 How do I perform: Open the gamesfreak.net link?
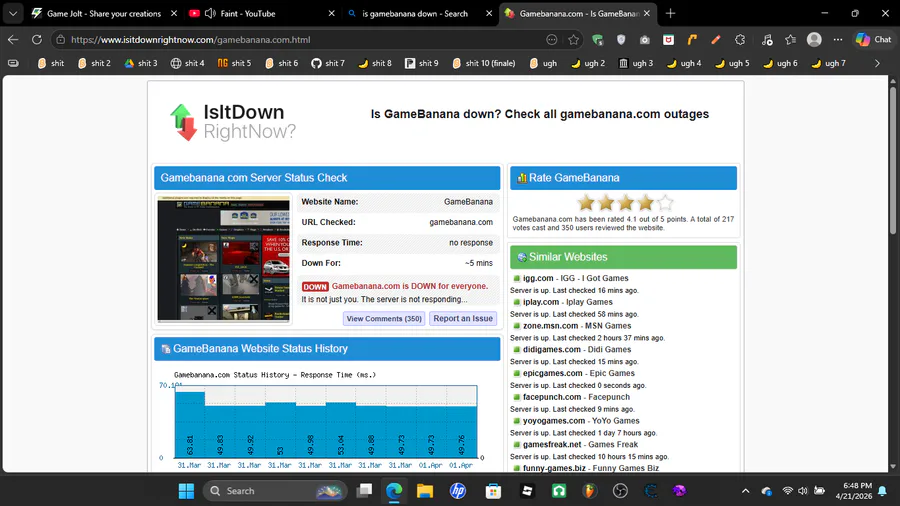(x=552, y=445)
